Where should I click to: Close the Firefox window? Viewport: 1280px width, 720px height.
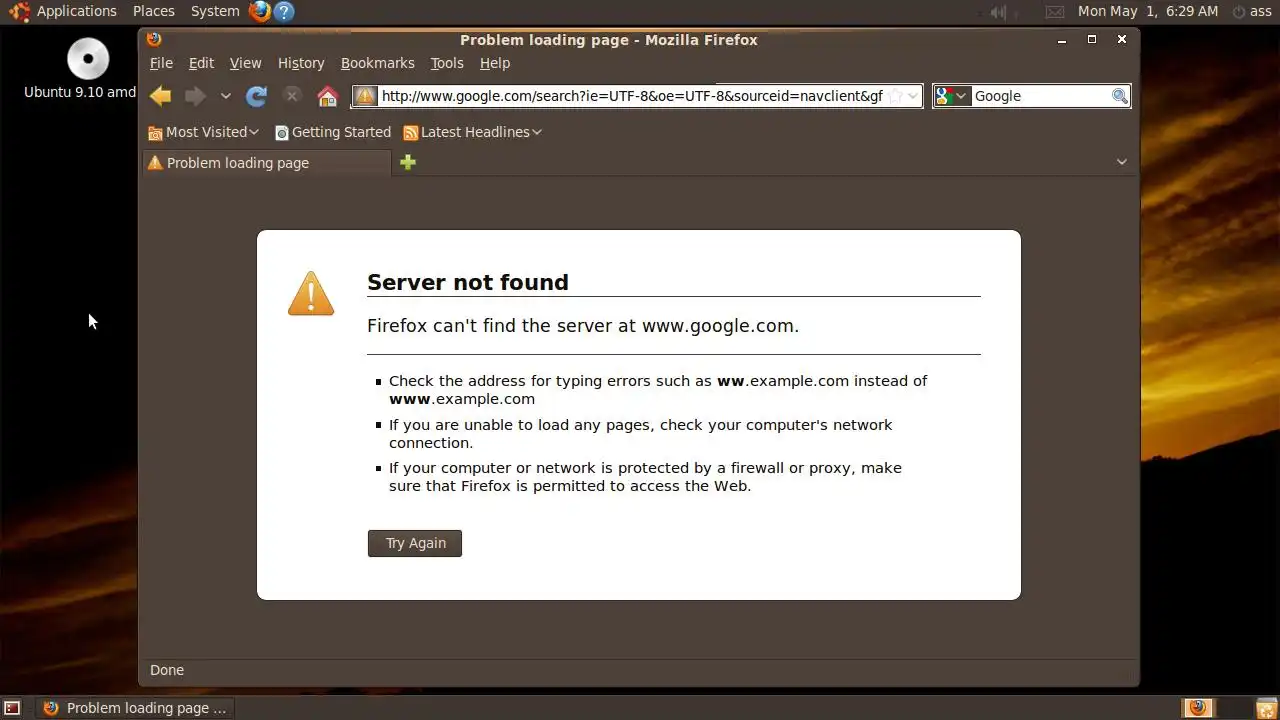tap(1122, 39)
